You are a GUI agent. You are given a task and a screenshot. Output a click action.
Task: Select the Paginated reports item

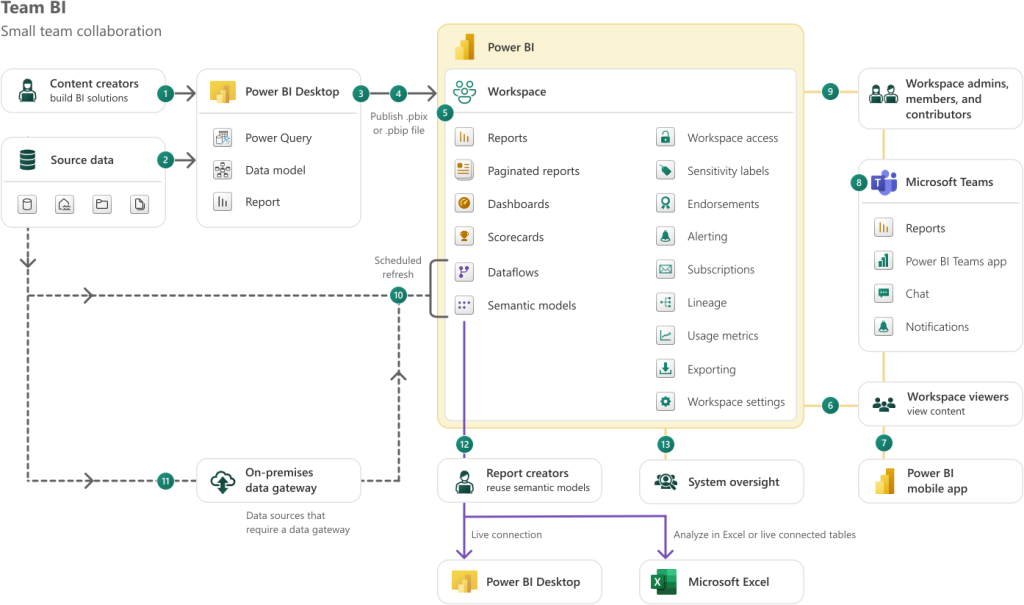tap(533, 171)
